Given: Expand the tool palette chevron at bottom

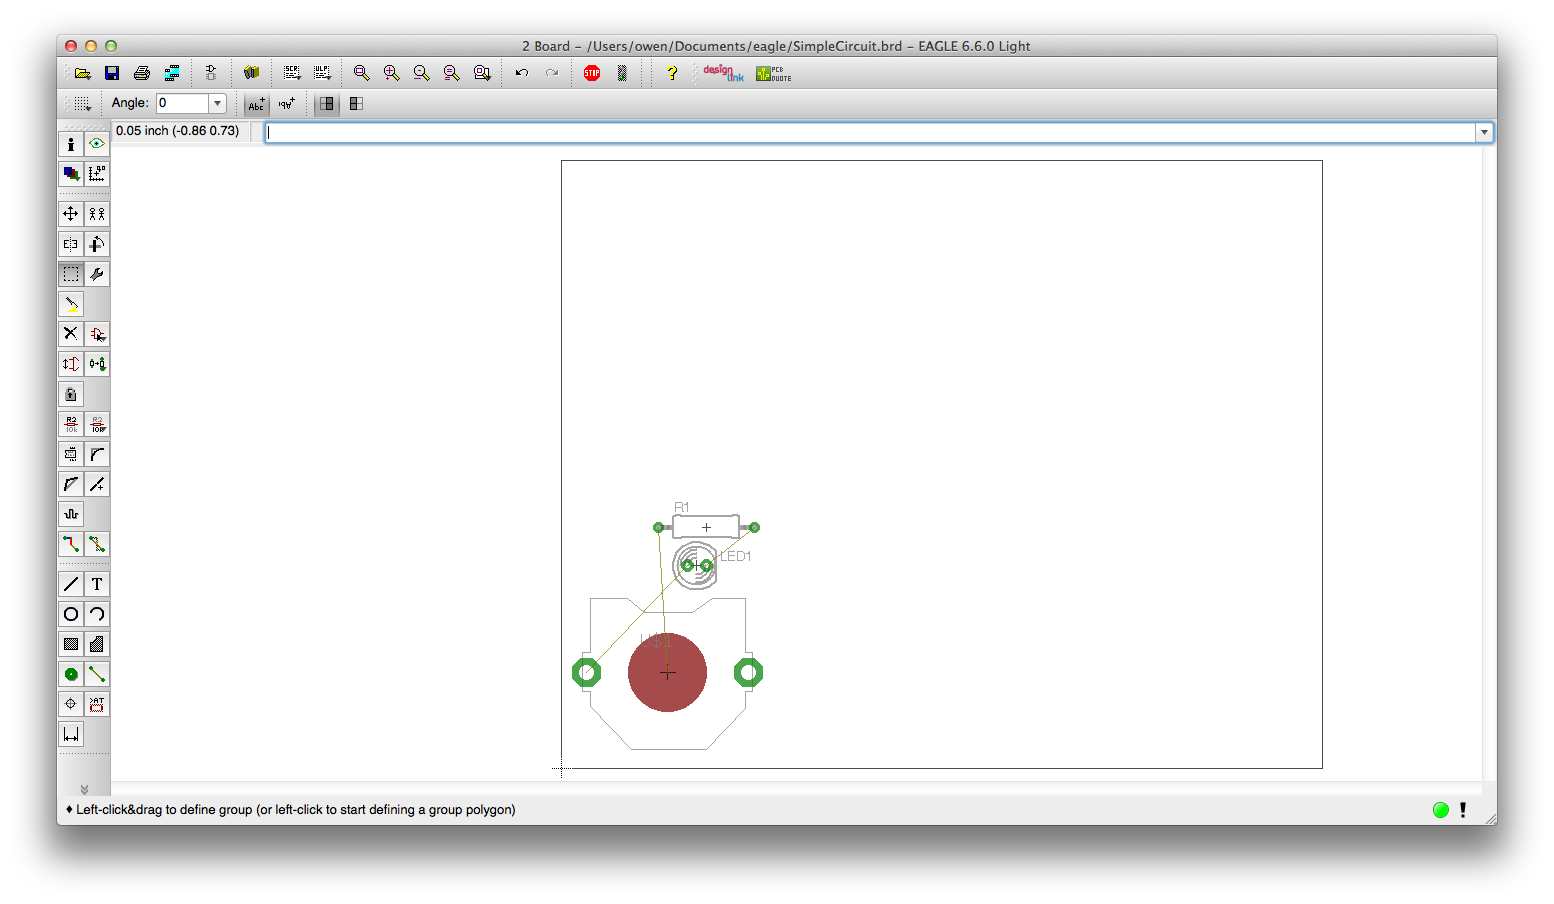Looking at the screenshot, I should (x=84, y=789).
